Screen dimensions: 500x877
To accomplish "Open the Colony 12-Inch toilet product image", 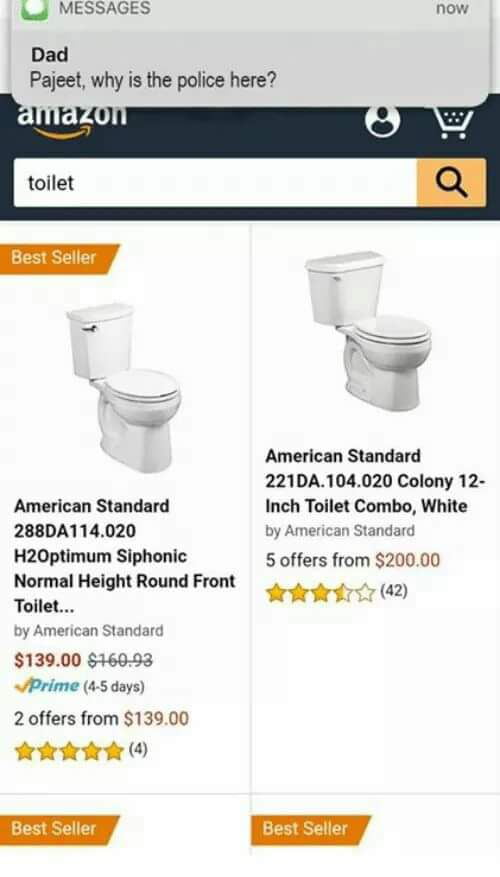I will 368,331.
